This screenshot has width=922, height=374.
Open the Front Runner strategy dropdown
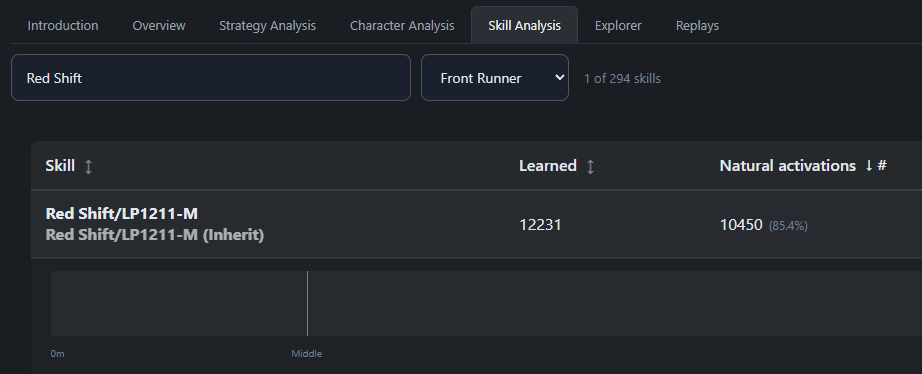coord(495,78)
